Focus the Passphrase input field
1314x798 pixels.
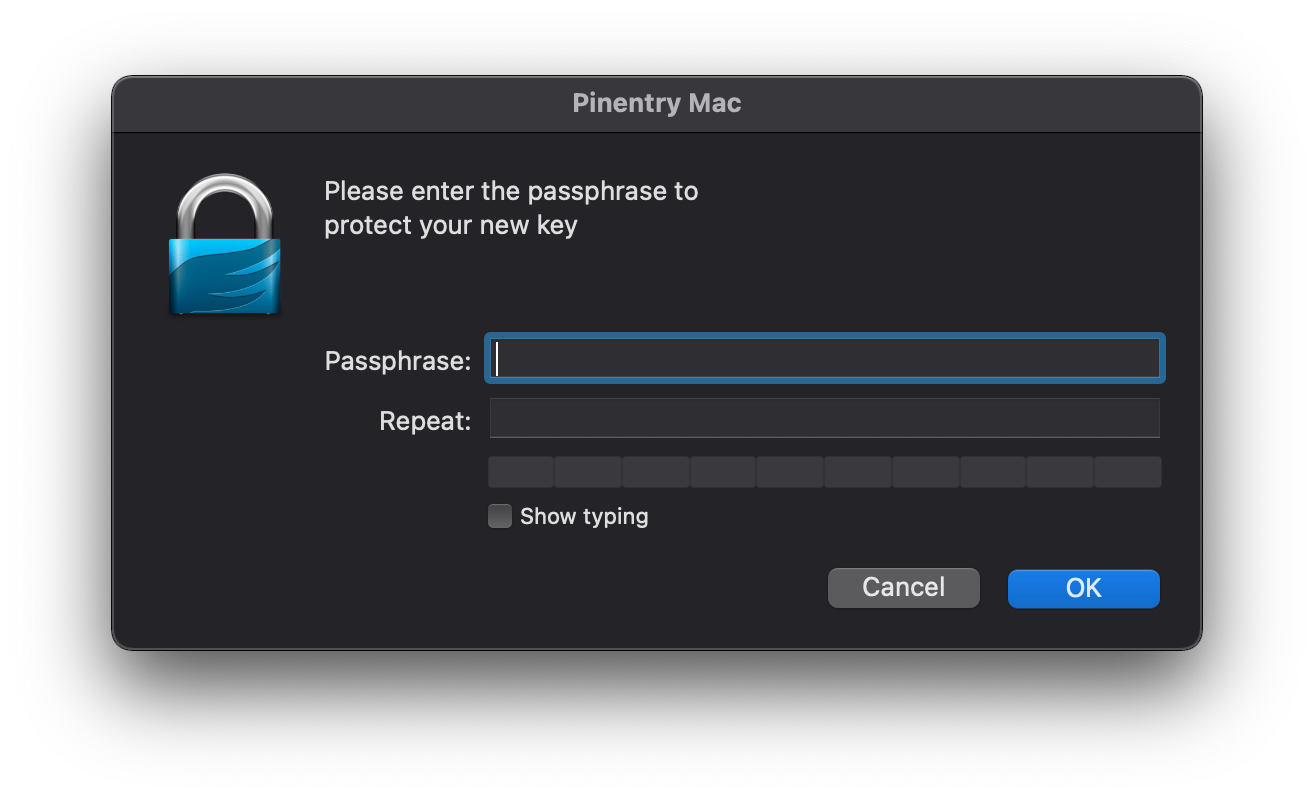[x=825, y=358]
